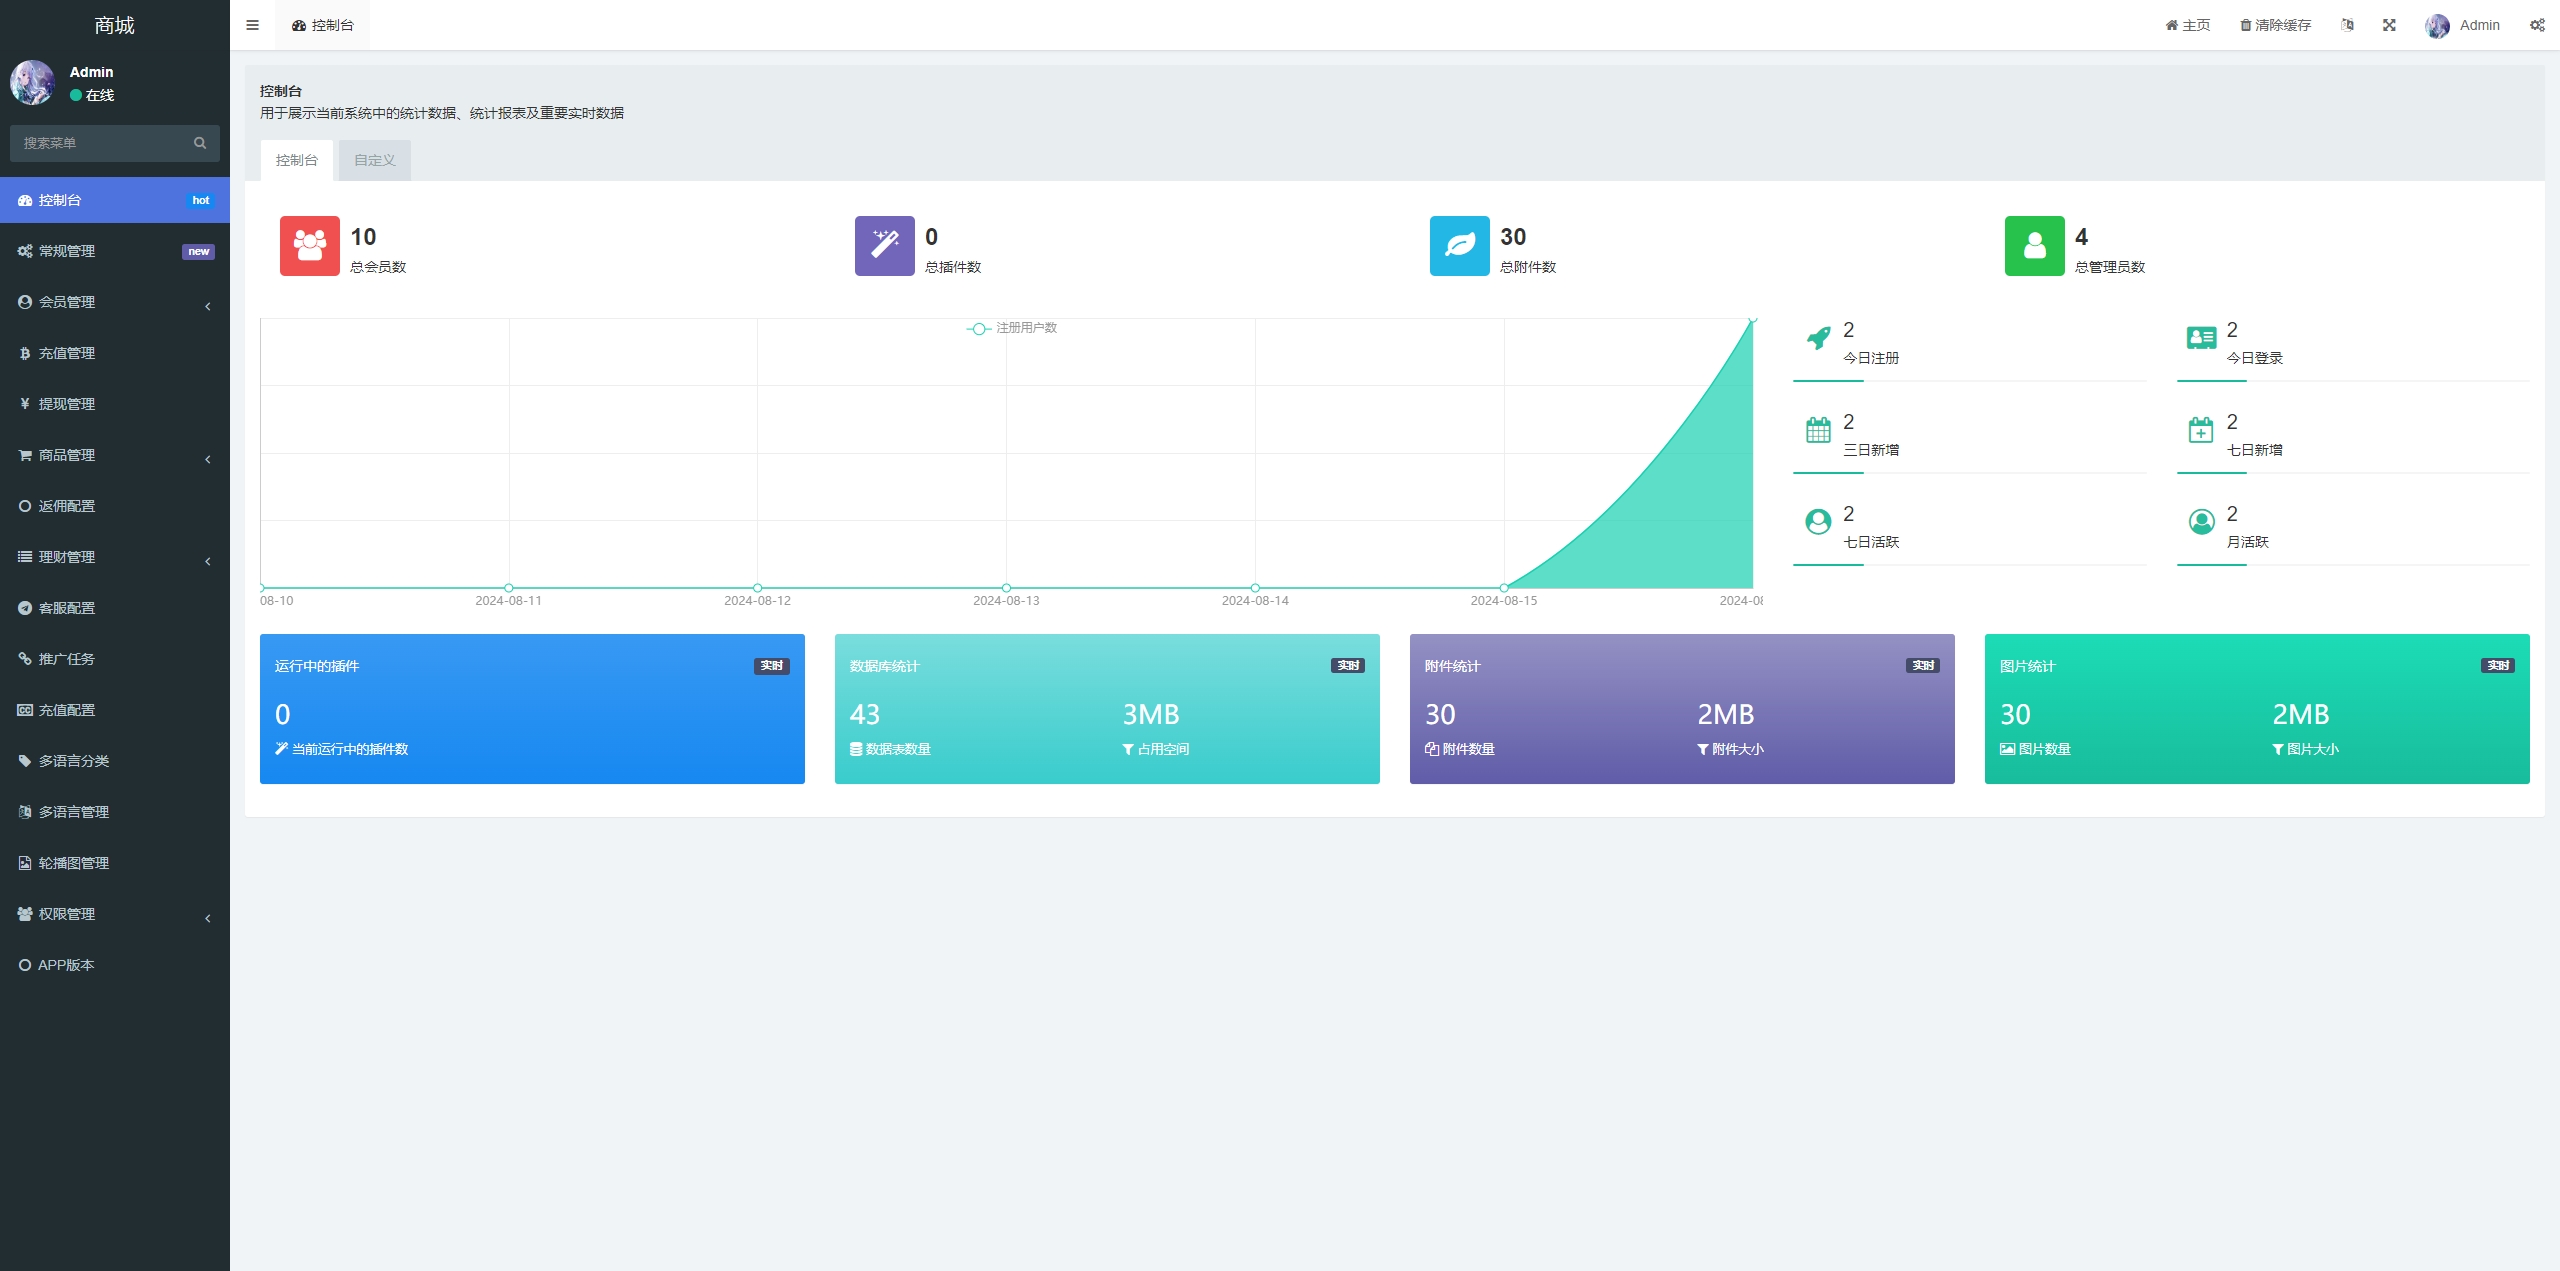This screenshot has height=1271, width=2560.
Task: Click the Admin user avatar
Action: 2436,25
